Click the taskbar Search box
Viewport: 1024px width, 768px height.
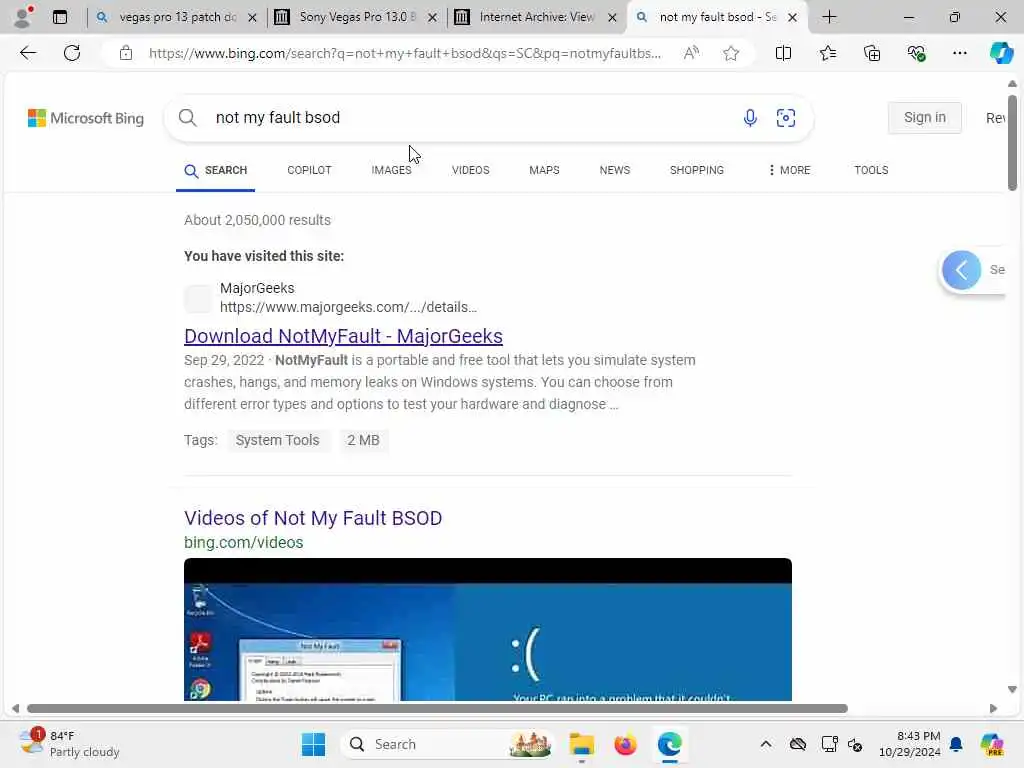[447, 744]
